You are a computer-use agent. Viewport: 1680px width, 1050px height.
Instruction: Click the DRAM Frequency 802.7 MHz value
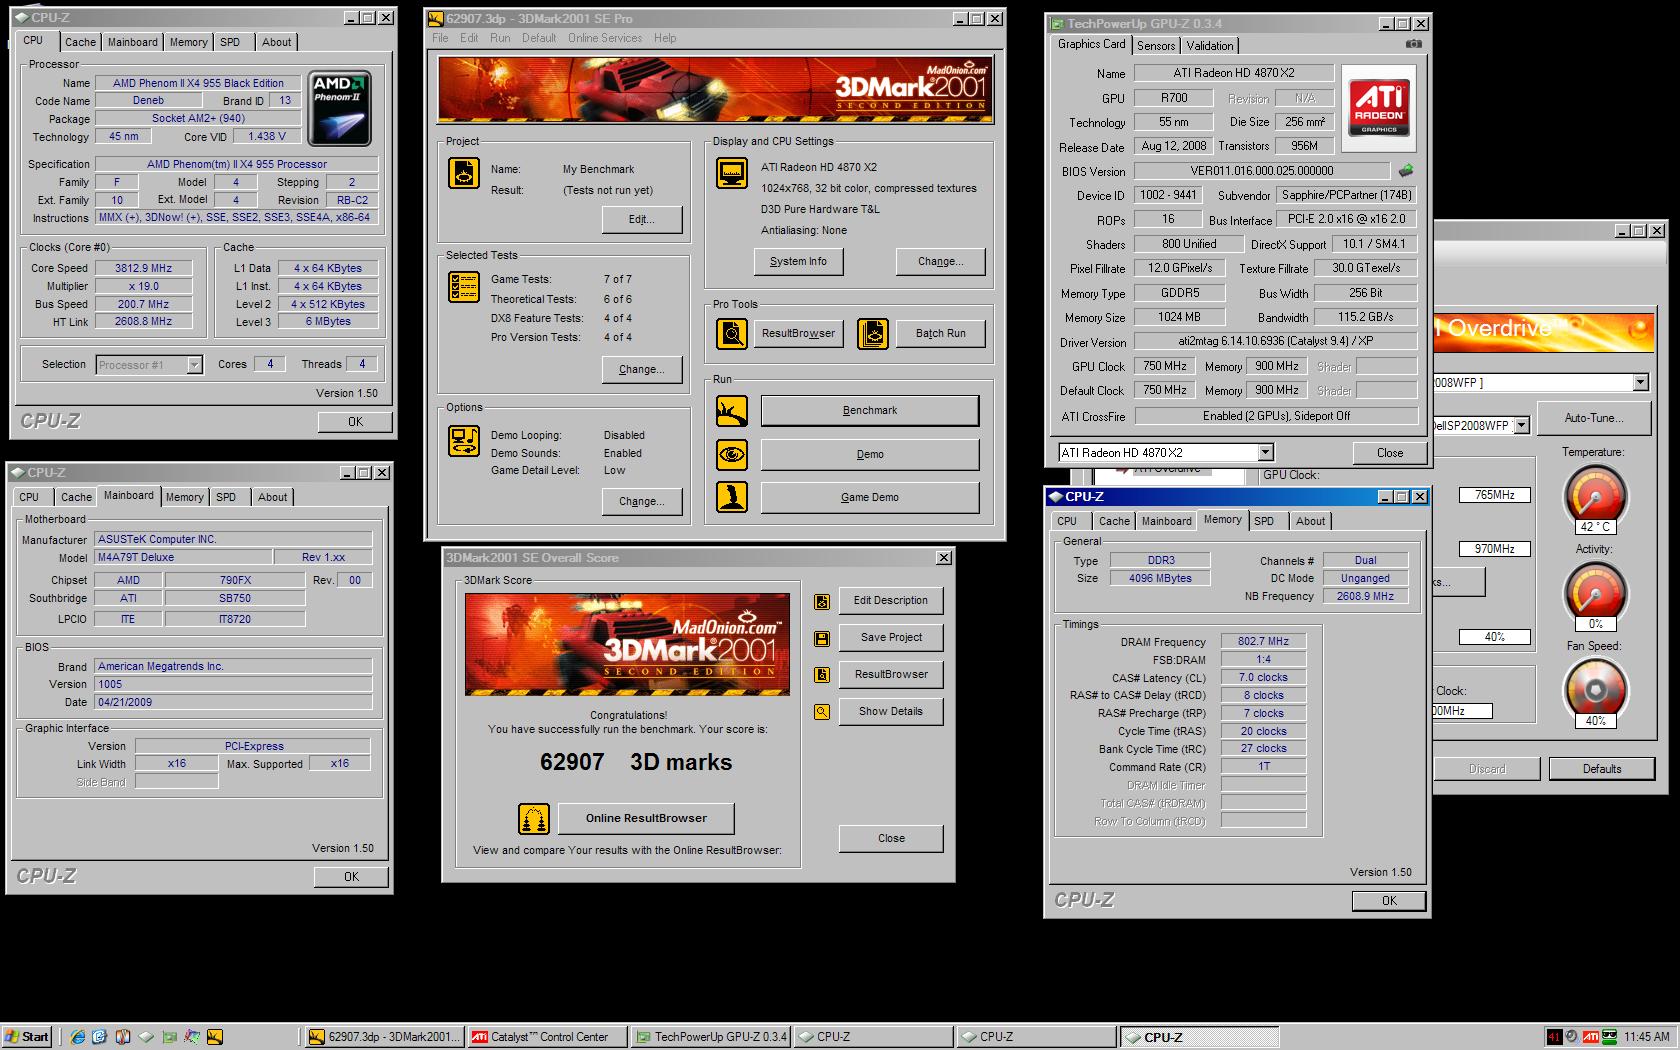coord(1263,642)
